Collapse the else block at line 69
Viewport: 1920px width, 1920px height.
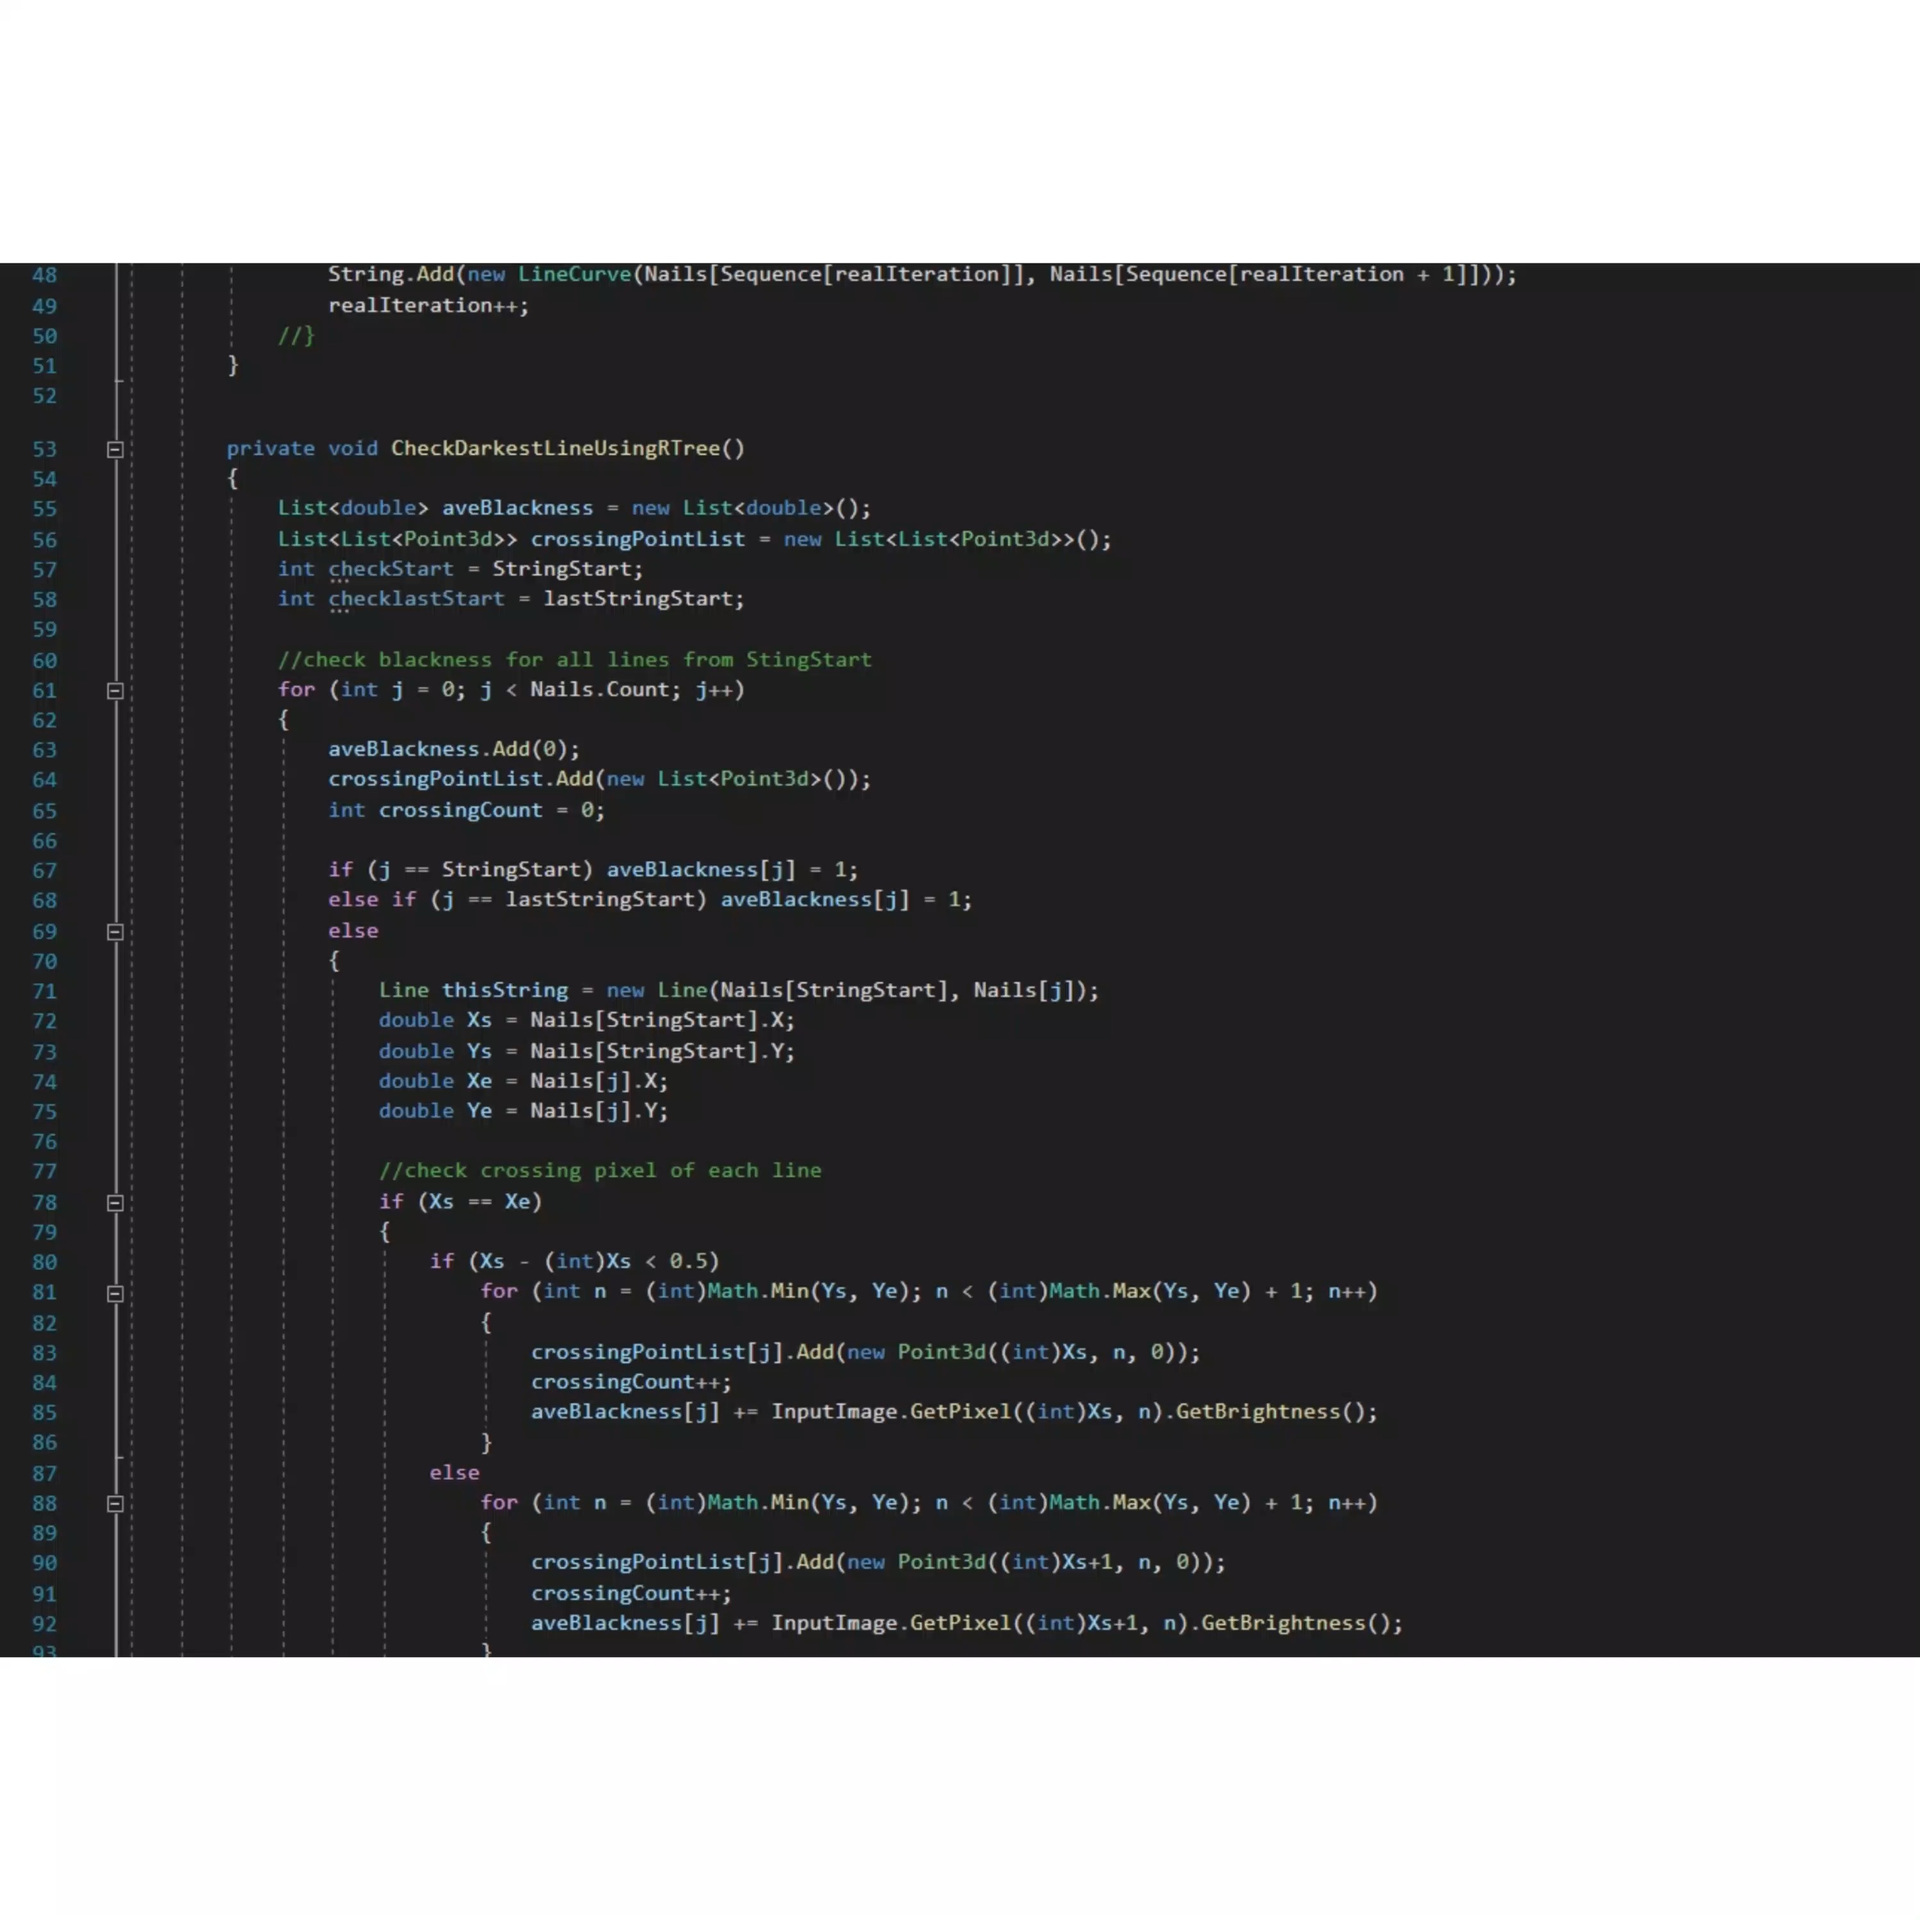(115, 932)
